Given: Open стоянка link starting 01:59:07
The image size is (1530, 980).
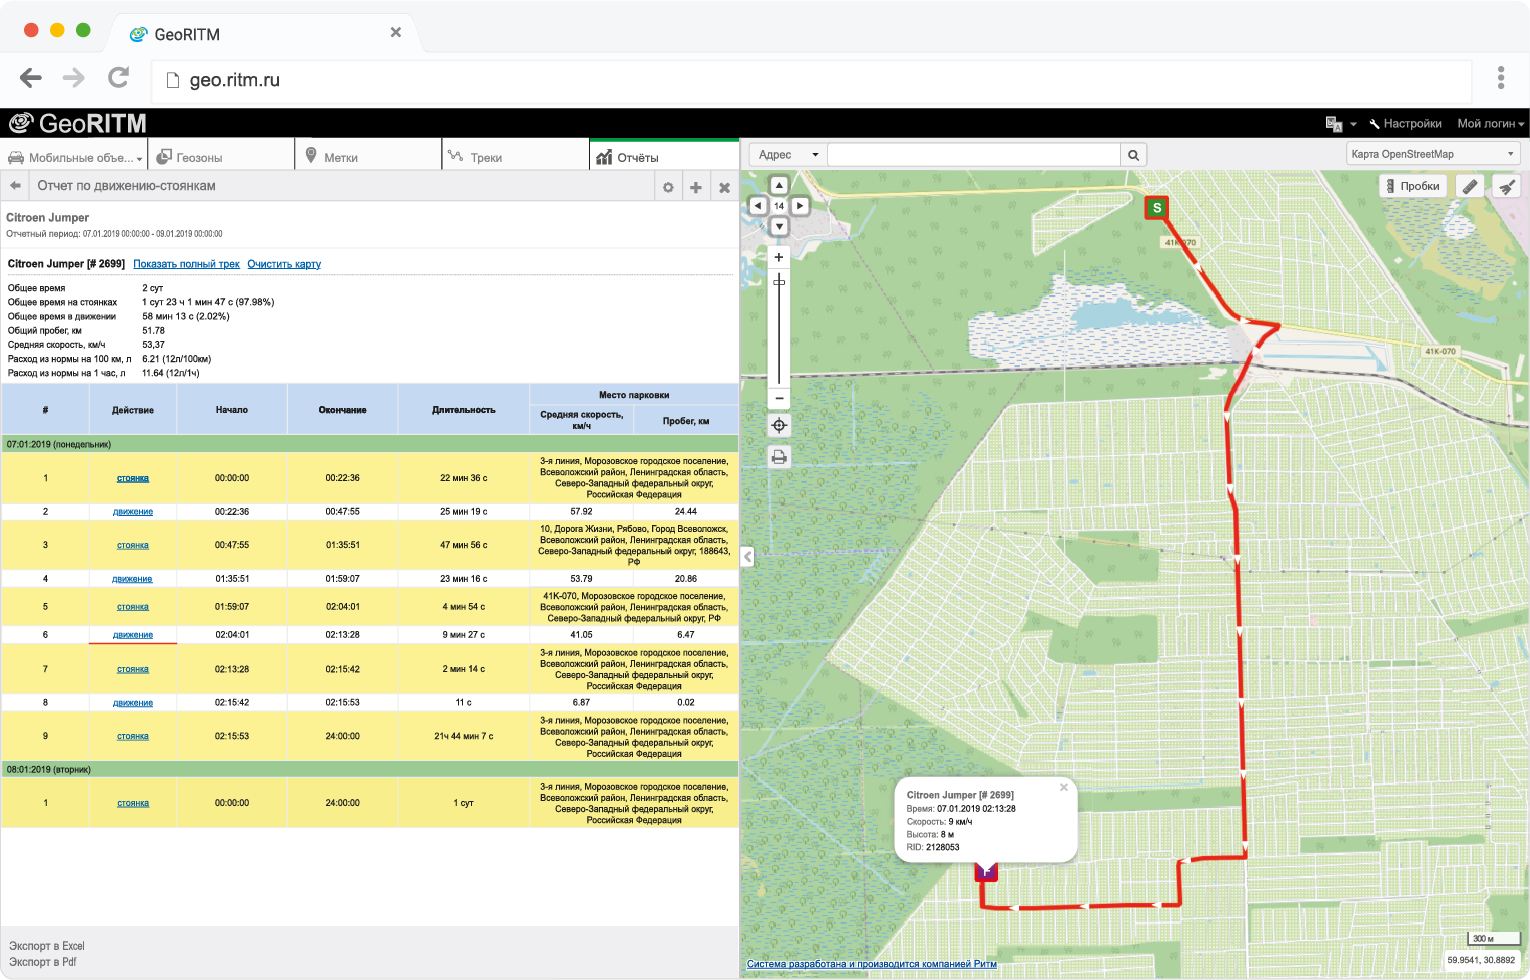Looking at the screenshot, I should pos(132,606).
